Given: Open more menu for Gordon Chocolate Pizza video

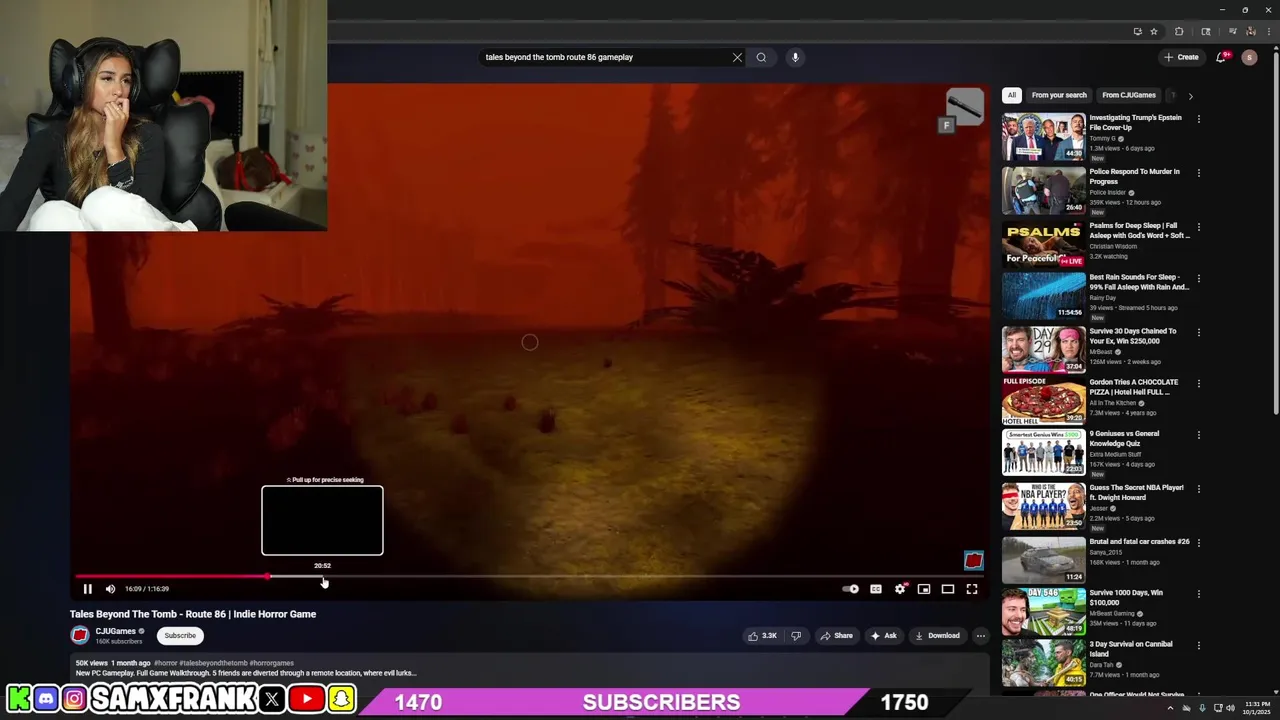Looking at the screenshot, I should 1198,383.
